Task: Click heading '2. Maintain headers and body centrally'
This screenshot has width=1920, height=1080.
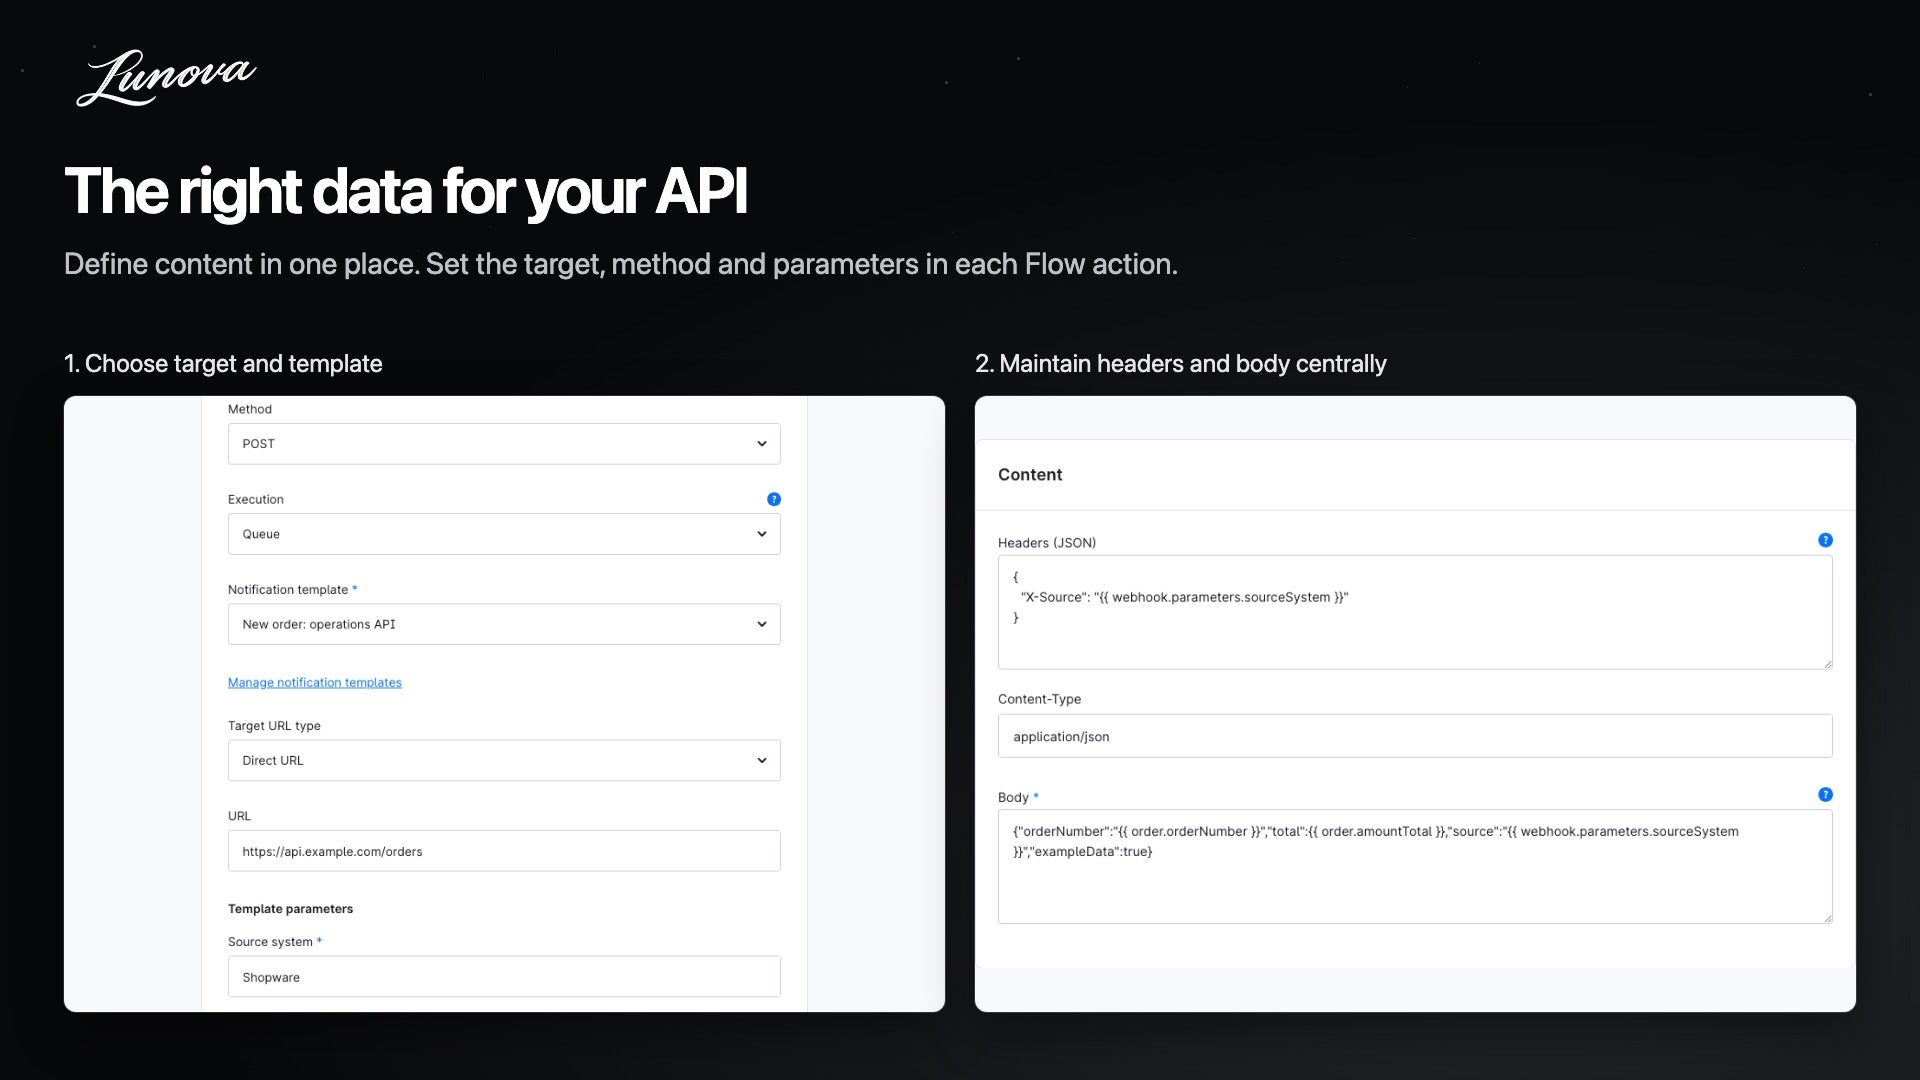Action: (x=1181, y=363)
